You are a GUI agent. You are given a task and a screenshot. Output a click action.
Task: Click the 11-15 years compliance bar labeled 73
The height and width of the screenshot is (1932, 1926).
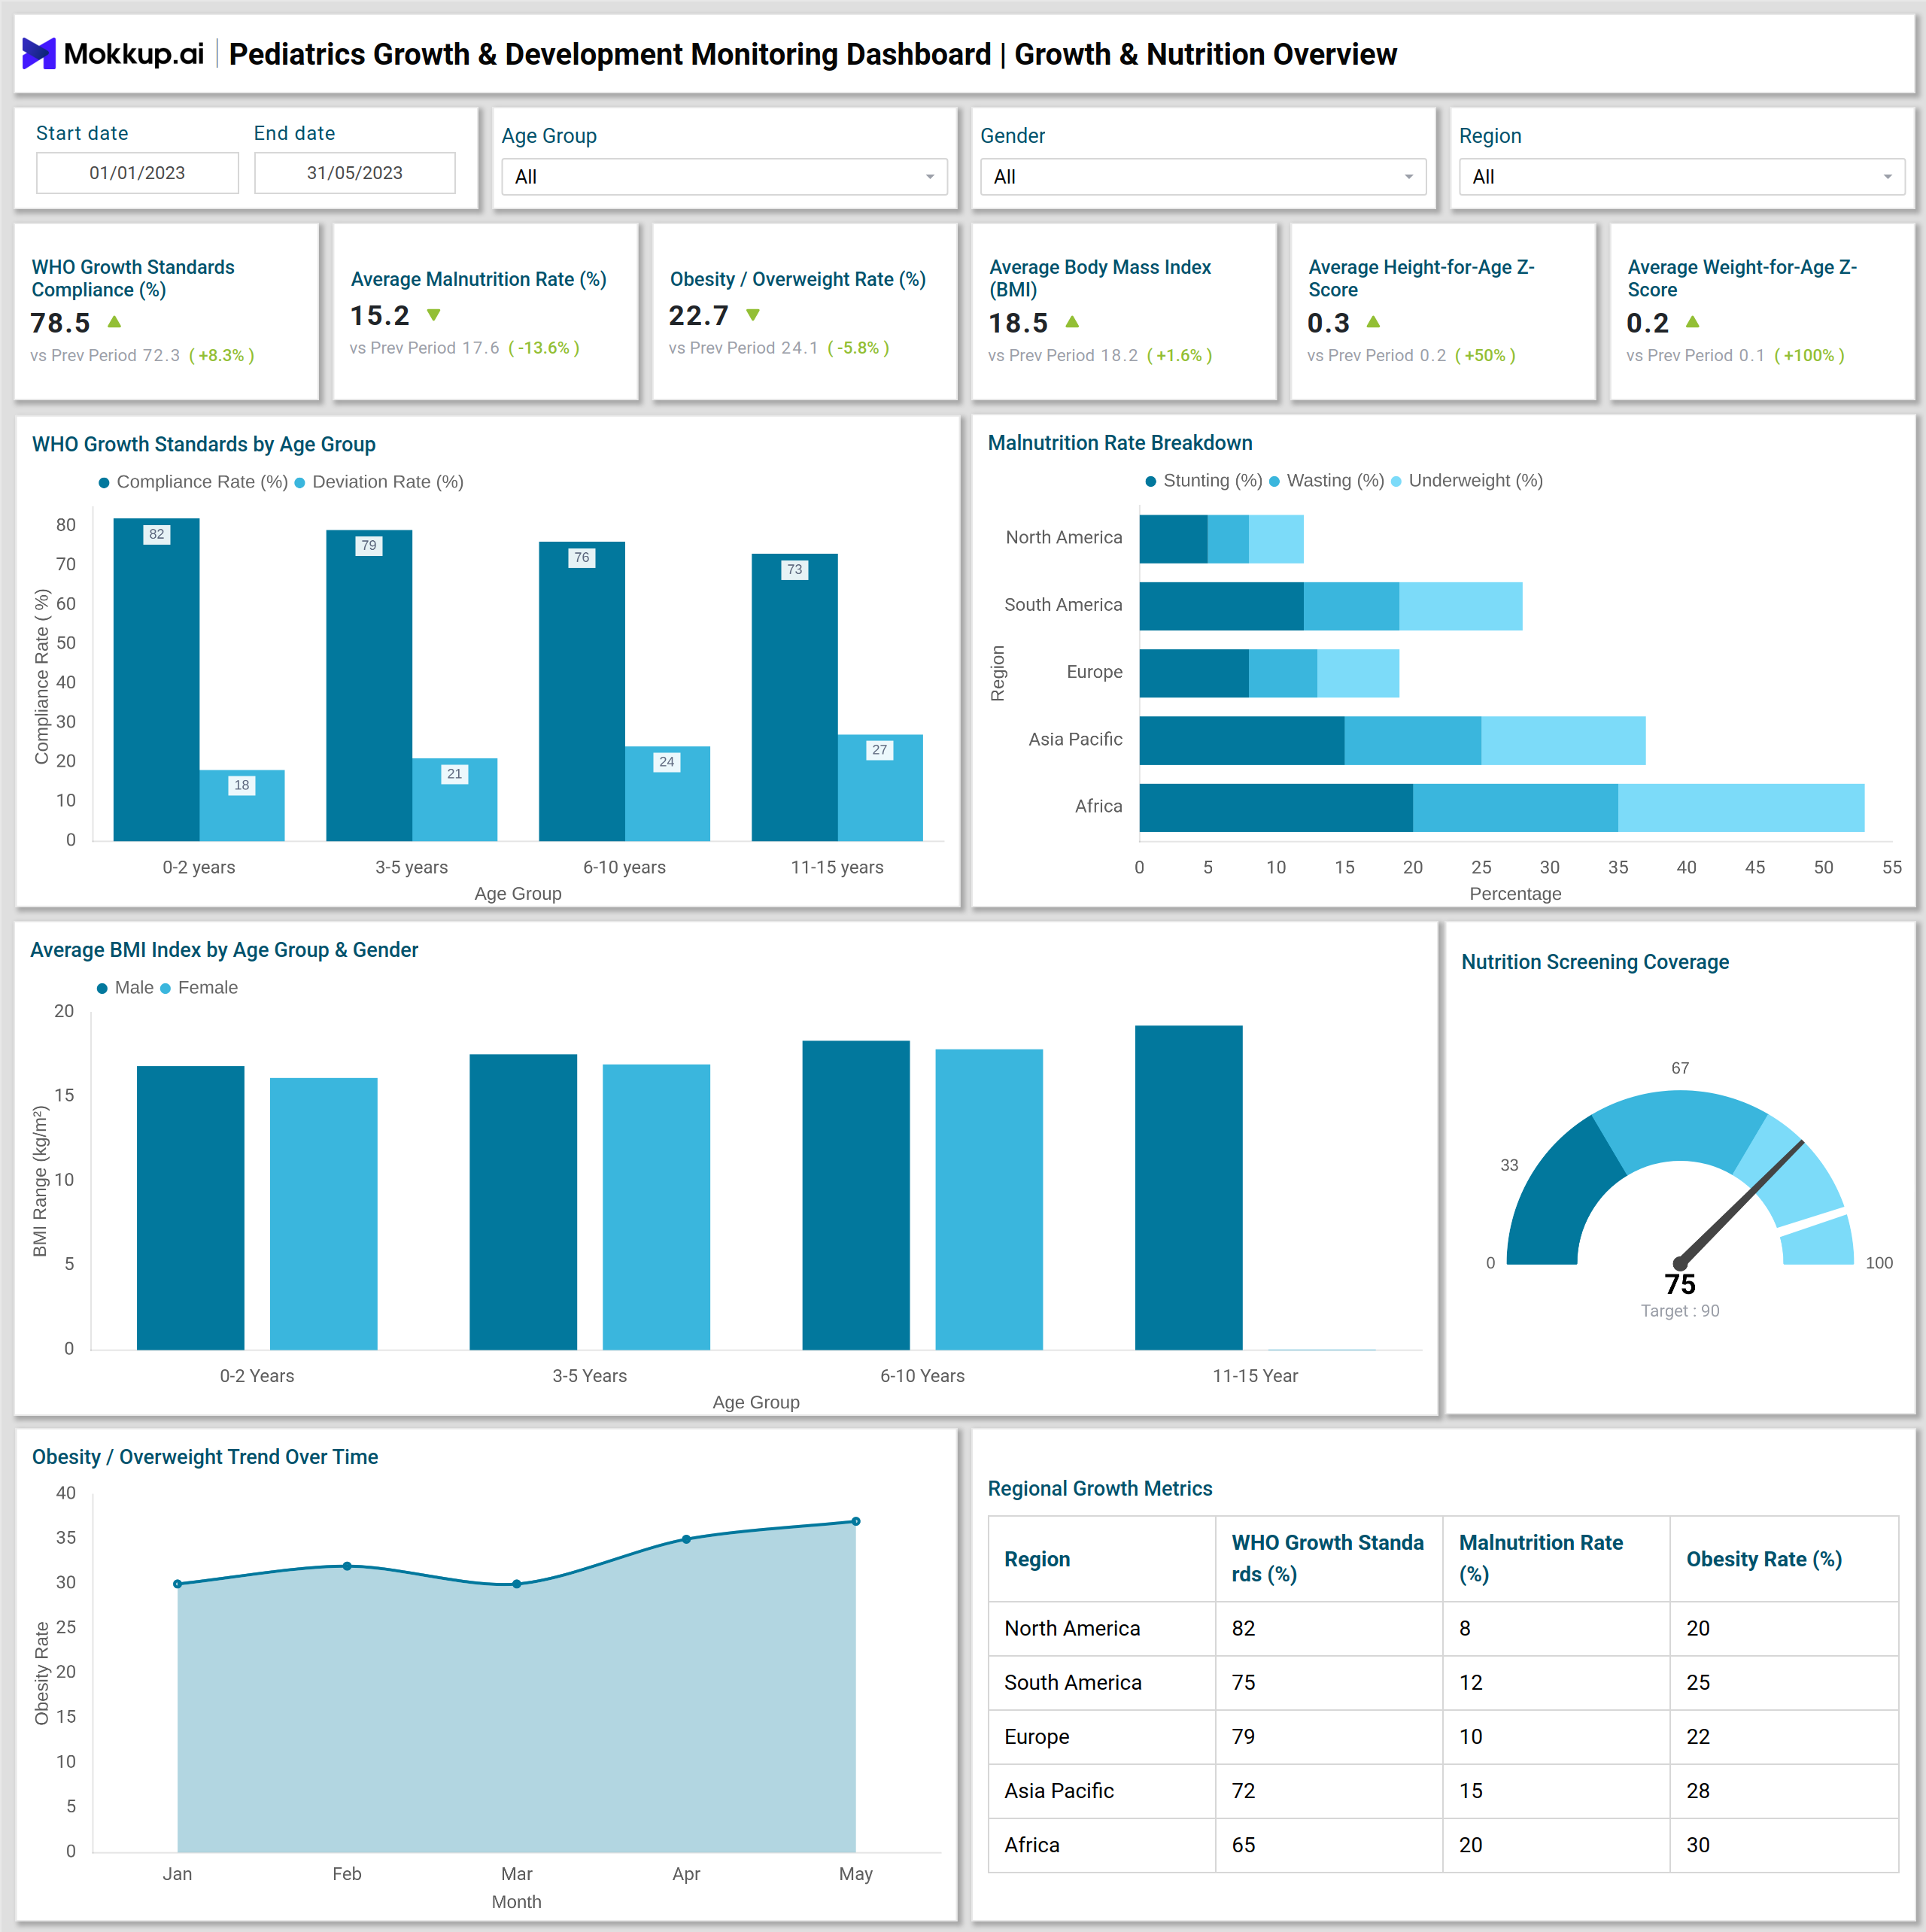[795, 697]
